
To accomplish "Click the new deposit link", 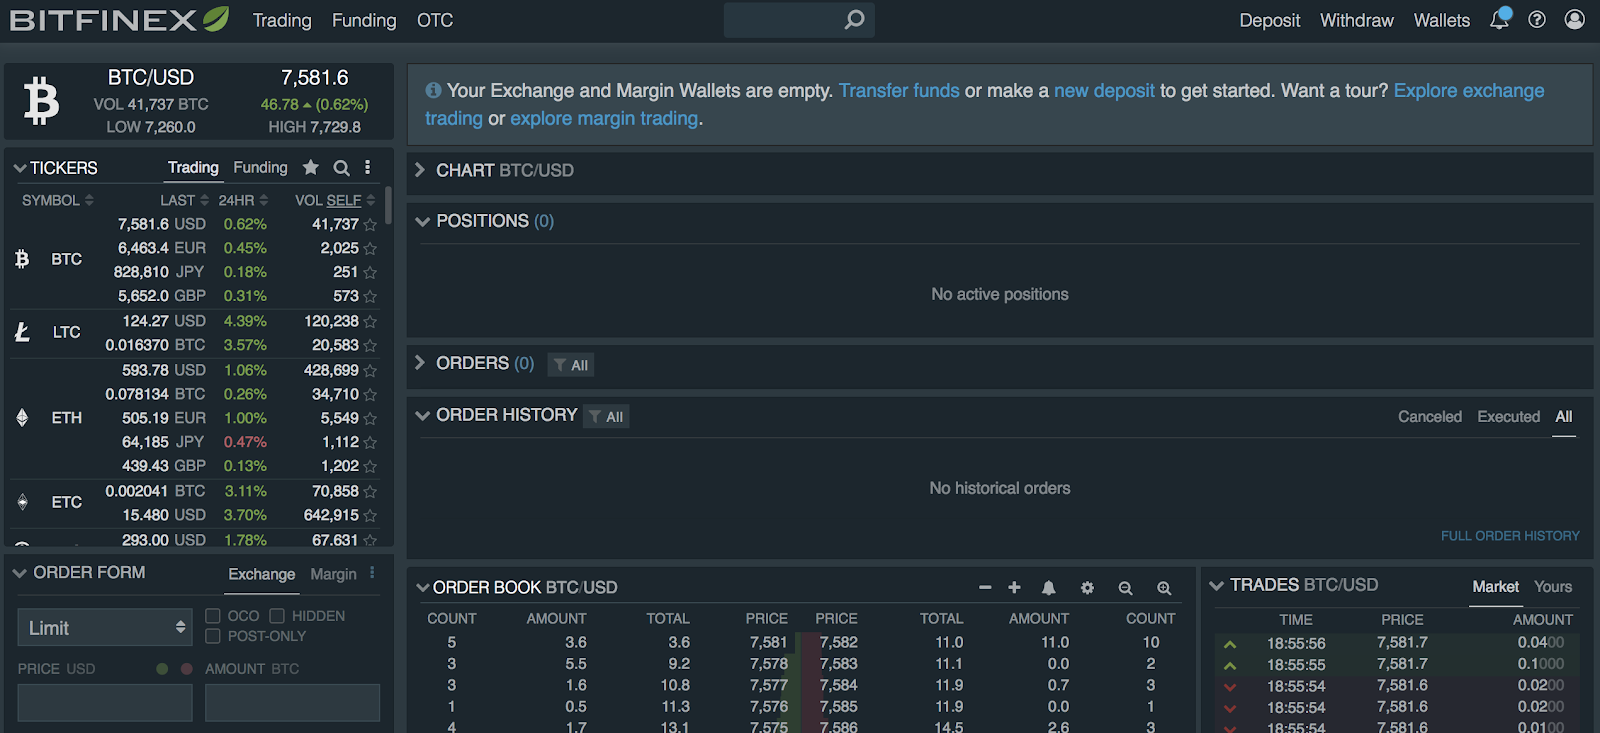I will point(1104,90).
